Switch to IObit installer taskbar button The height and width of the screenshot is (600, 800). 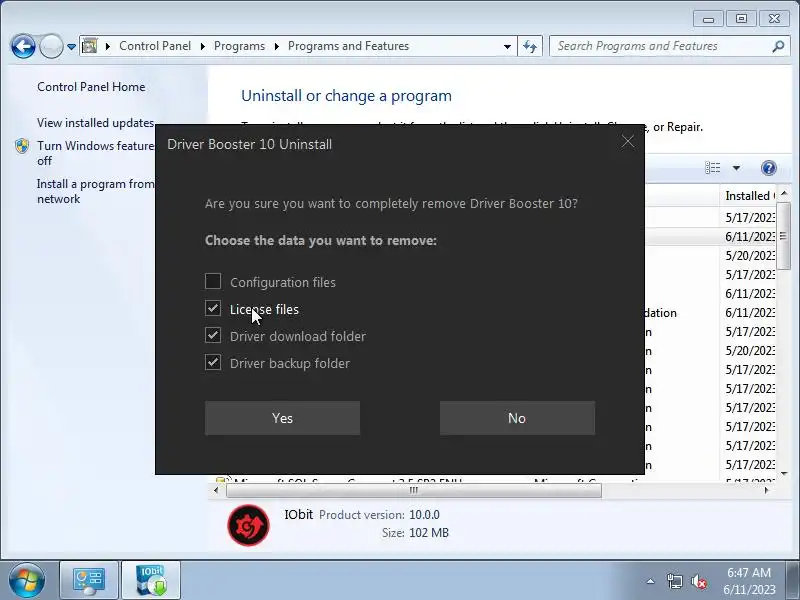click(151, 580)
